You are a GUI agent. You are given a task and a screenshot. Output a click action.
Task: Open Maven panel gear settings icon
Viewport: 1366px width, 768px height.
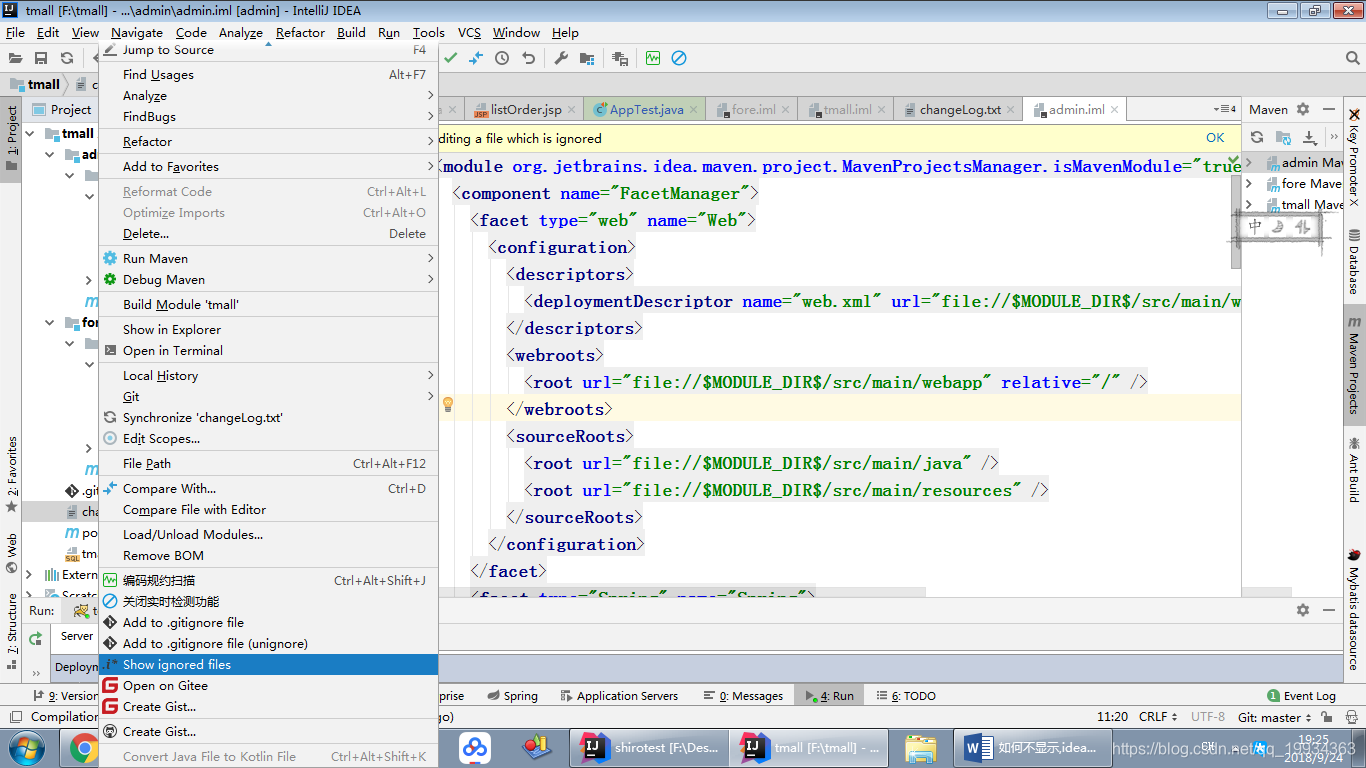click(1303, 109)
